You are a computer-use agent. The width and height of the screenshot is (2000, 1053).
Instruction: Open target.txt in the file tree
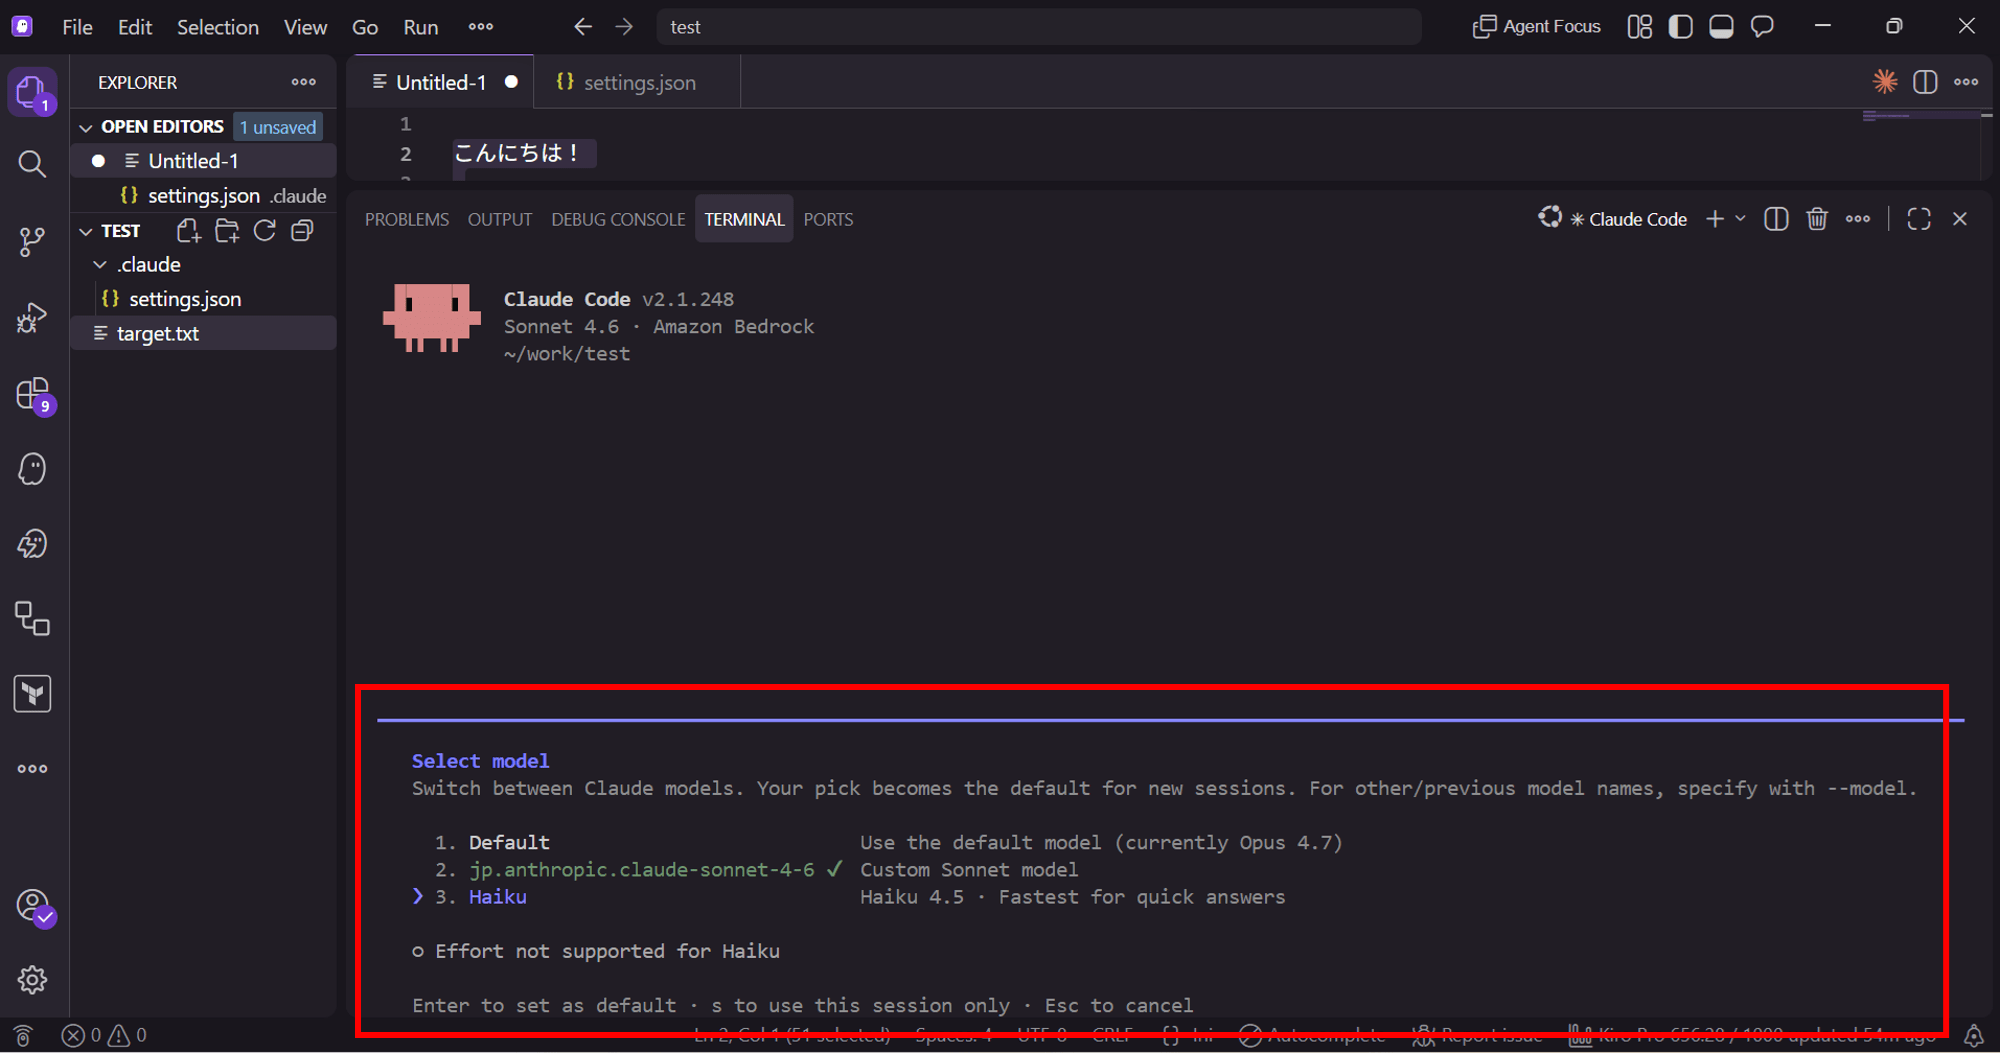pyautogui.click(x=203, y=333)
